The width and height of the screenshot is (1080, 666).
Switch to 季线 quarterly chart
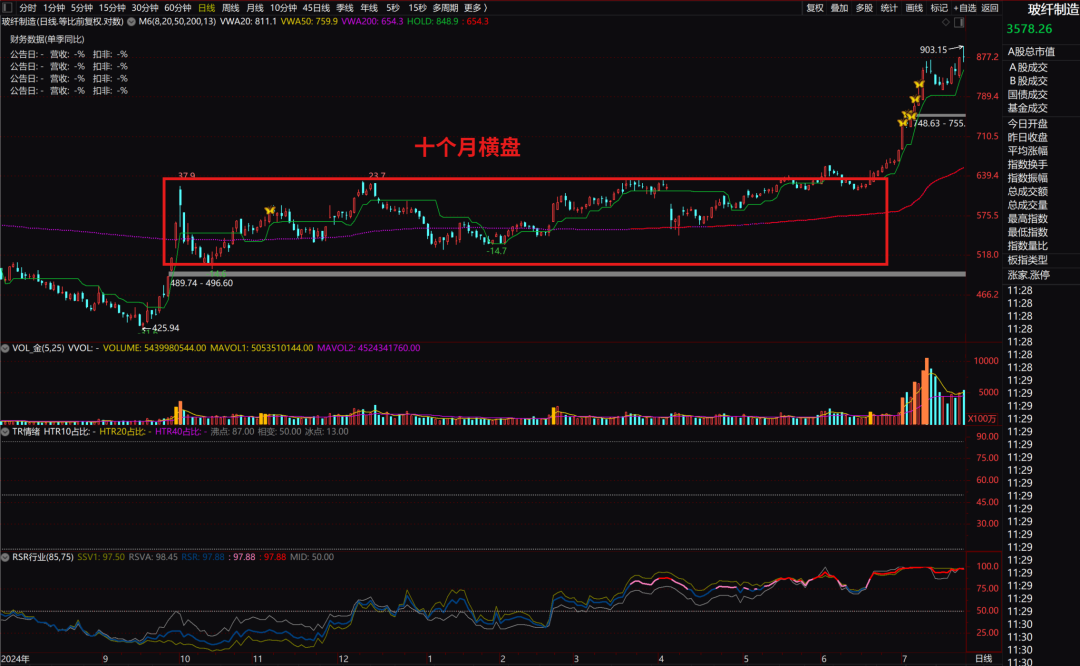click(x=345, y=8)
